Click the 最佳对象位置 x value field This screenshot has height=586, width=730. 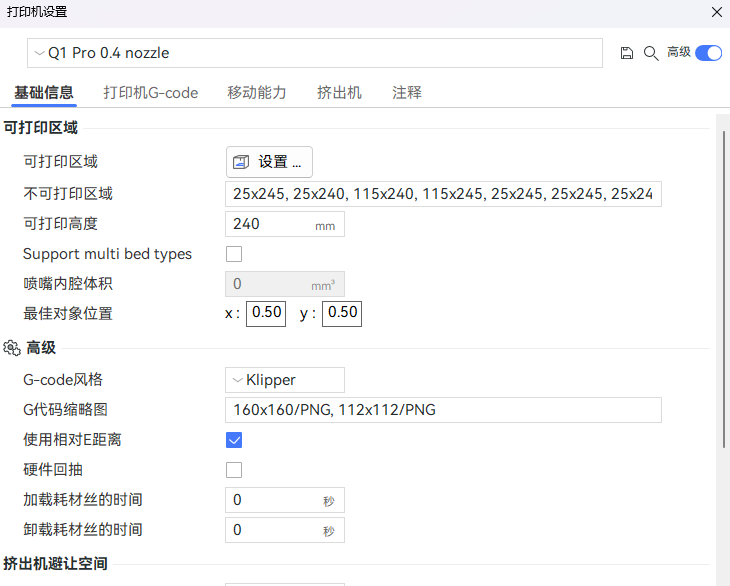(x=266, y=313)
